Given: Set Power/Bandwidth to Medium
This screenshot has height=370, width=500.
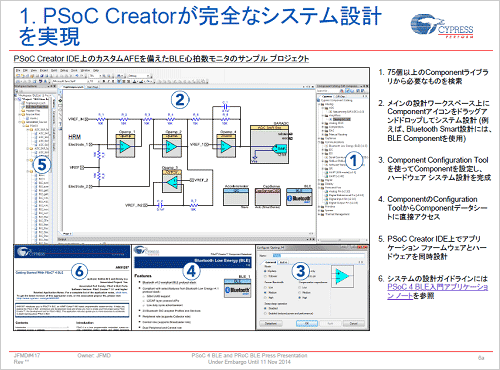Looking at the screenshot, I should tap(266, 292).
